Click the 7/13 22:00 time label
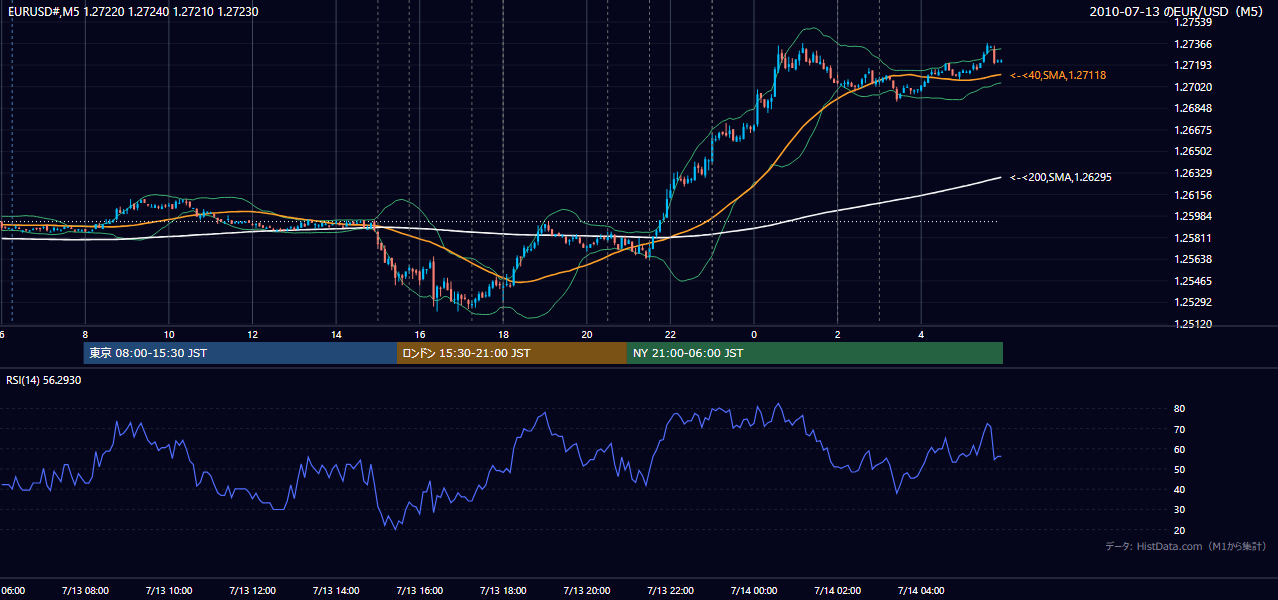1278x600 pixels. coord(670,591)
